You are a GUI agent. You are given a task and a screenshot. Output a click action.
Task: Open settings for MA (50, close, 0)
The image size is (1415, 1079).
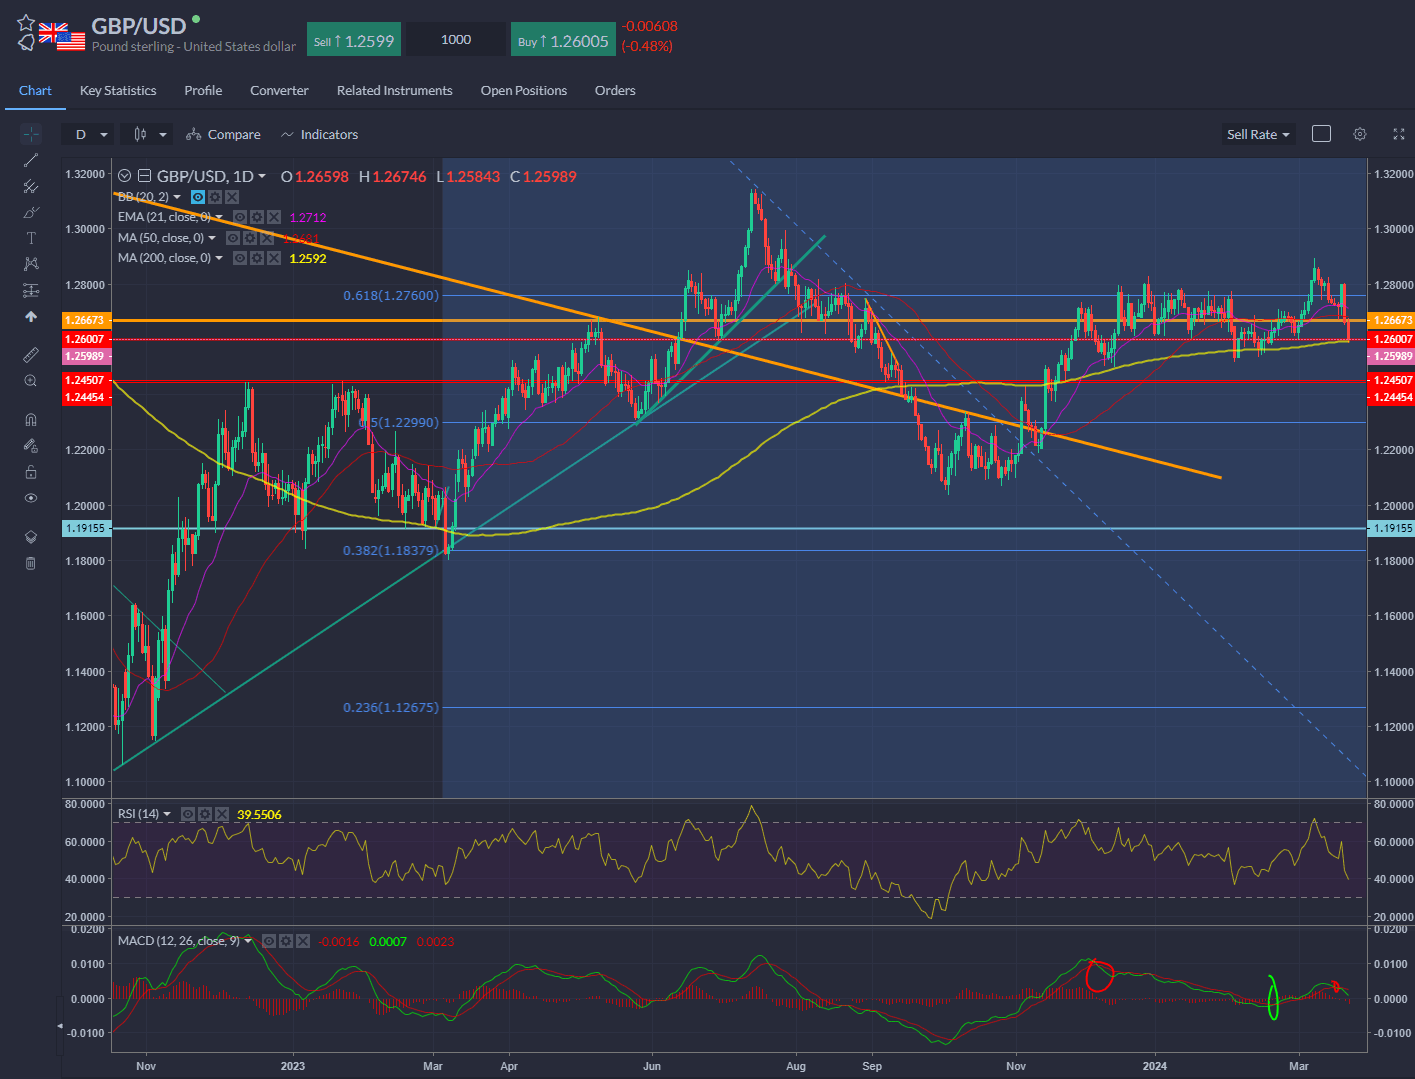point(250,238)
